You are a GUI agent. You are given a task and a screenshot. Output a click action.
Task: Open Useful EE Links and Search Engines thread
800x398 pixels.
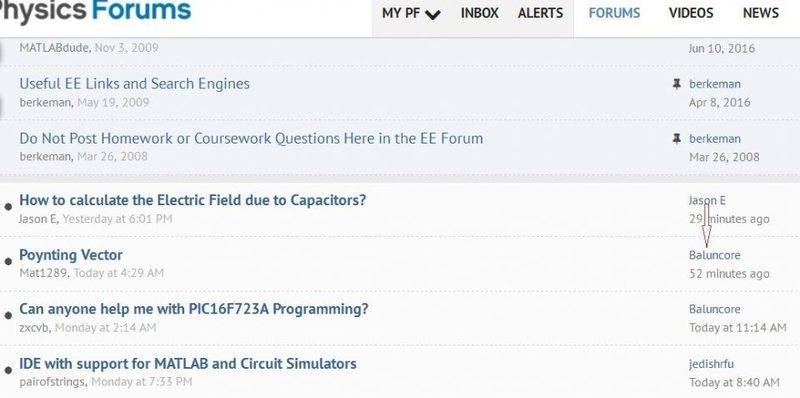point(135,84)
